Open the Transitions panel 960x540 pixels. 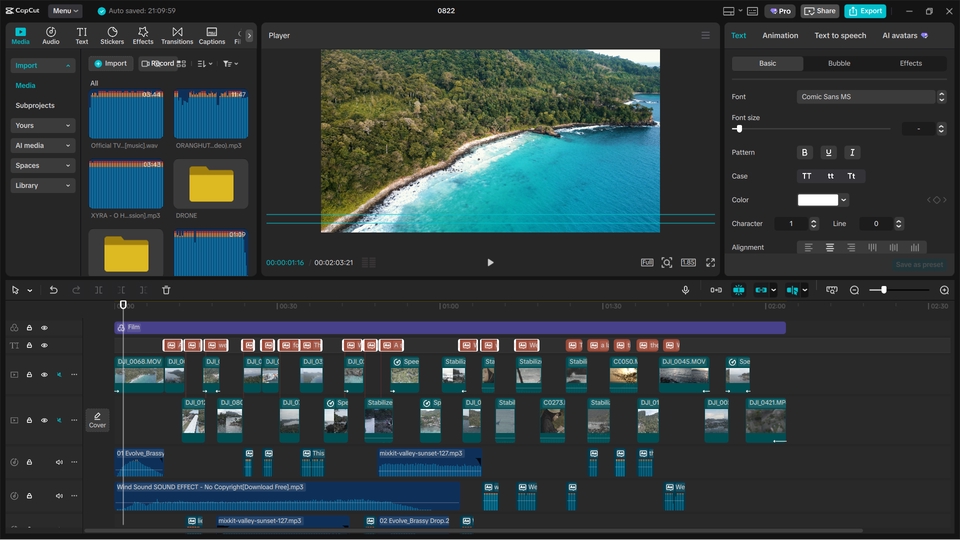[x=177, y=36]
